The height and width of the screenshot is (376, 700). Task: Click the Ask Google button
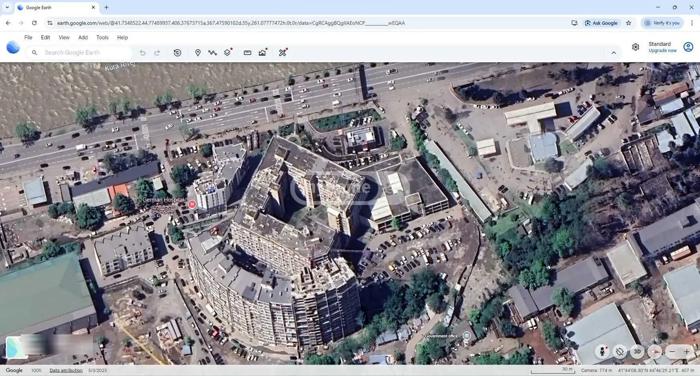point(601,23)
